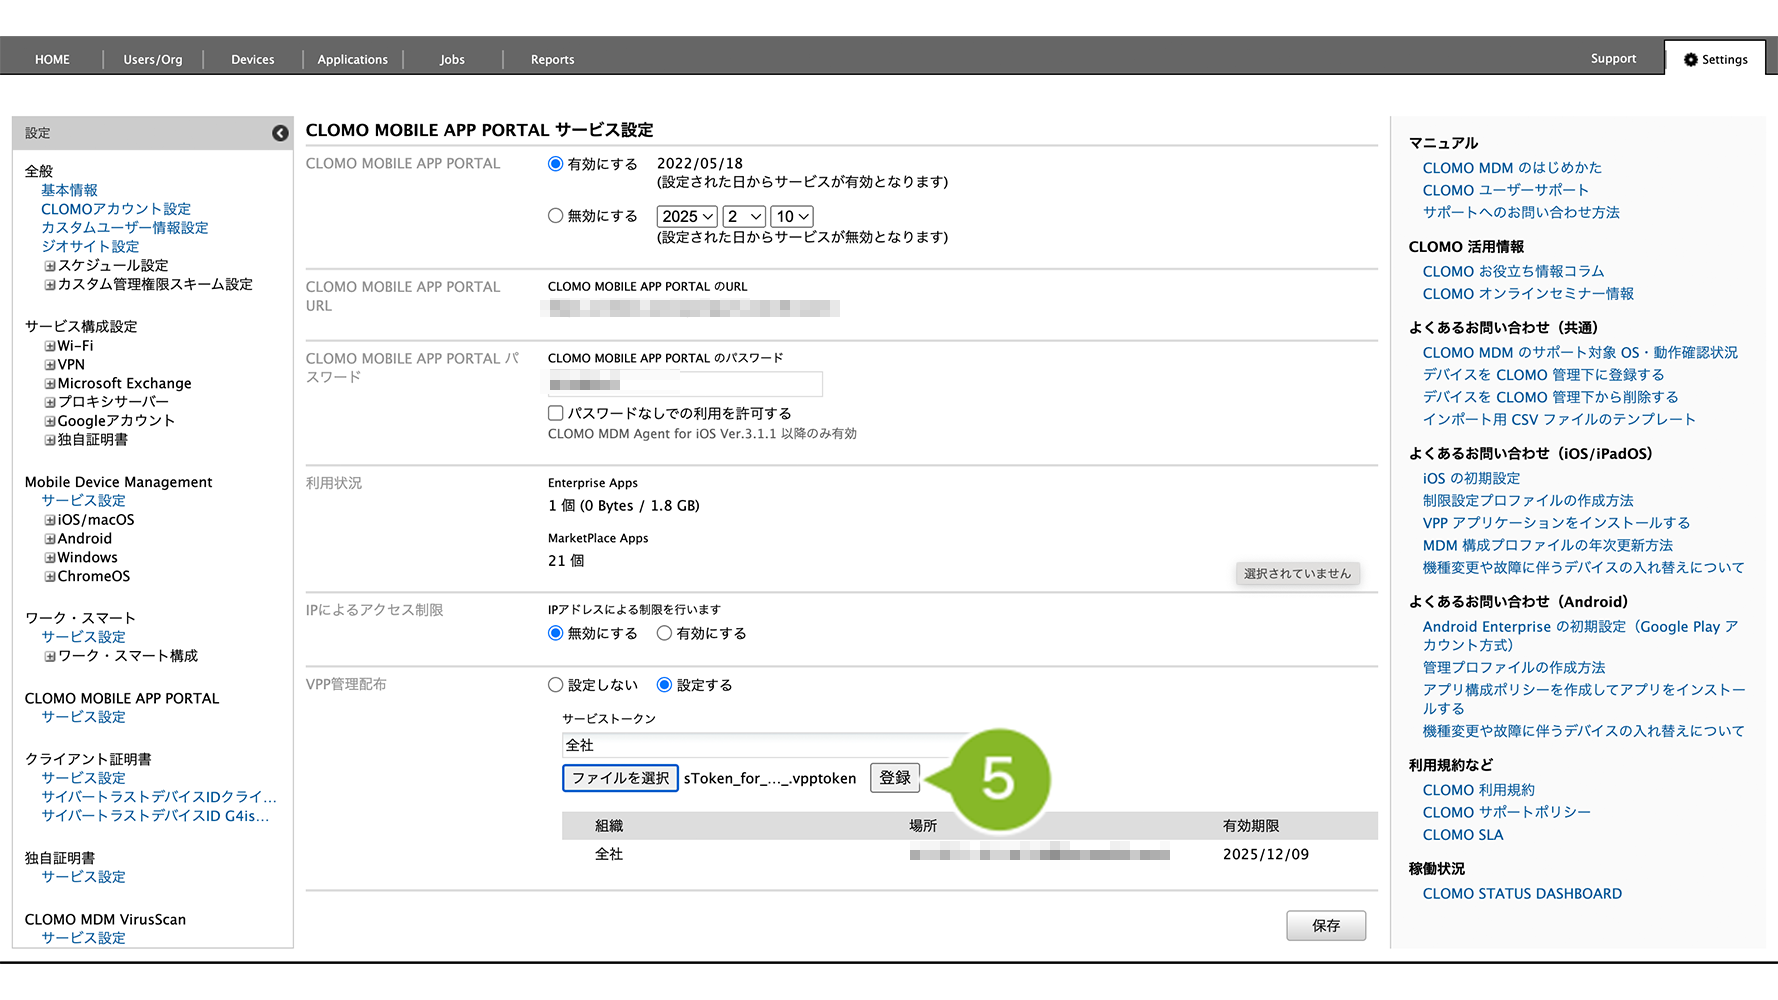Click the portal password input field
The image size is (1778, 1000).
(685, 384)
